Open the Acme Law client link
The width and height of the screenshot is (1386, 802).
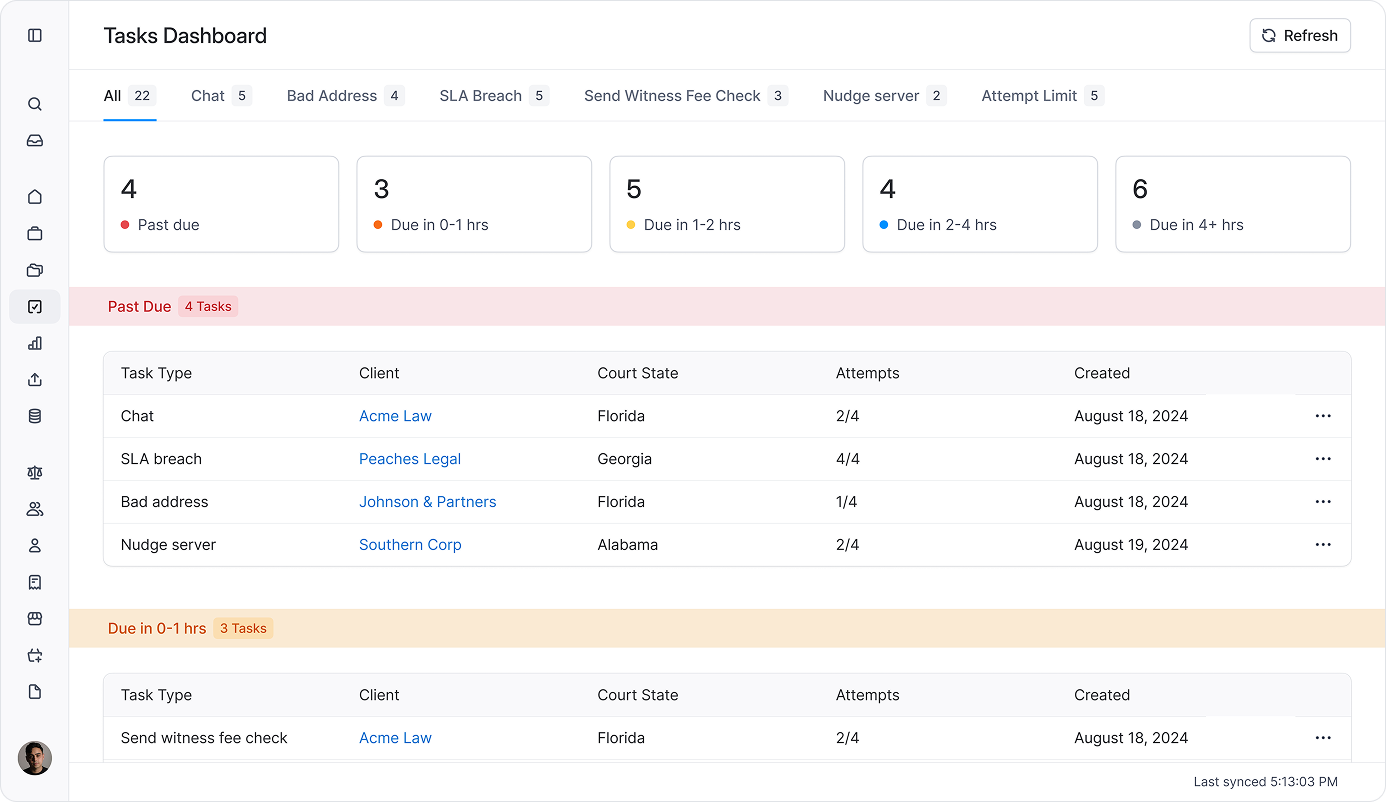click(x=395, y=416)
